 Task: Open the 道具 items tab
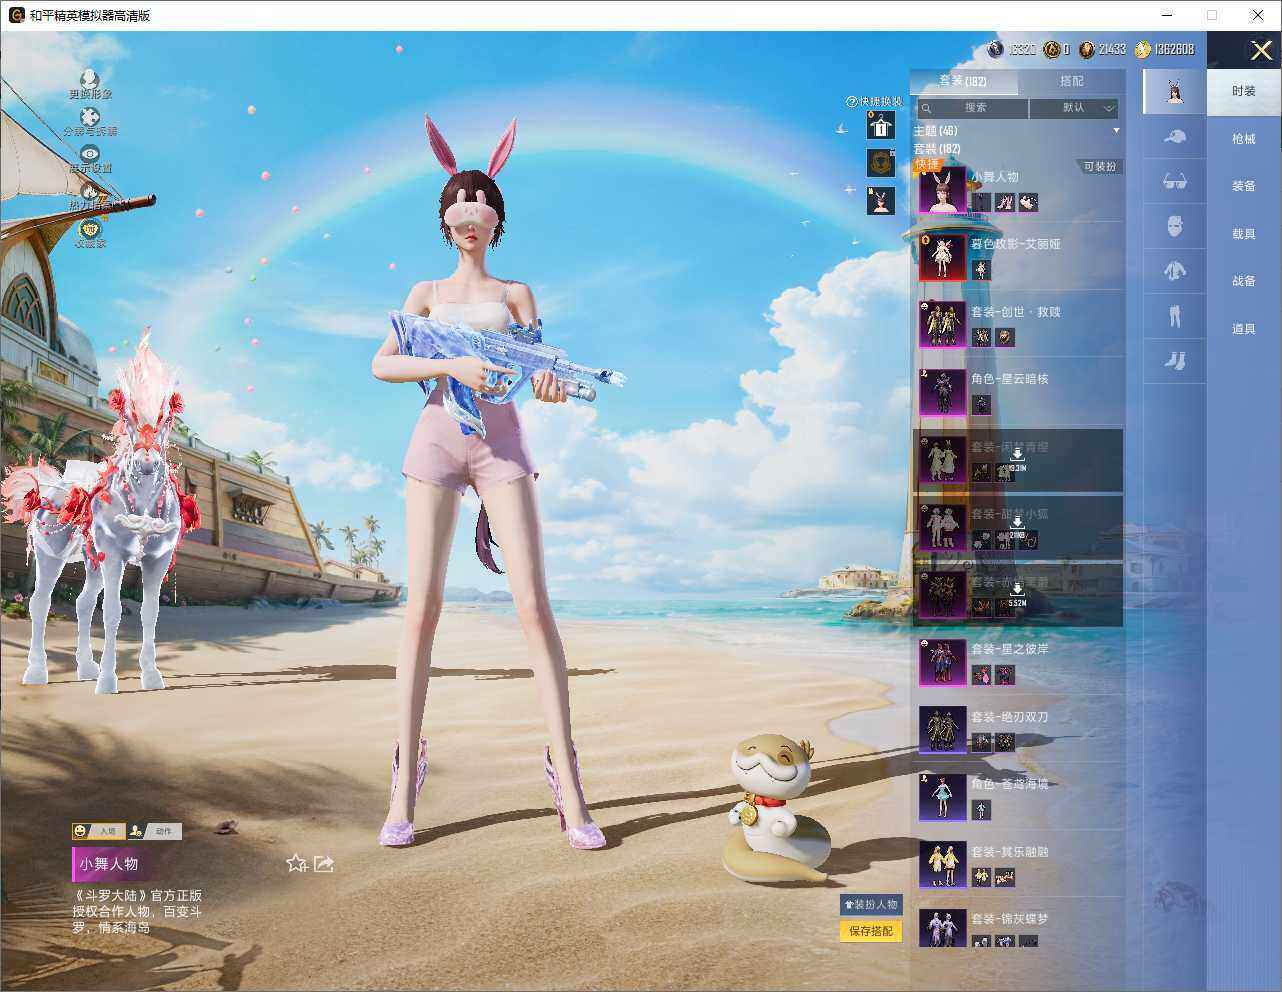(1244, 329)
